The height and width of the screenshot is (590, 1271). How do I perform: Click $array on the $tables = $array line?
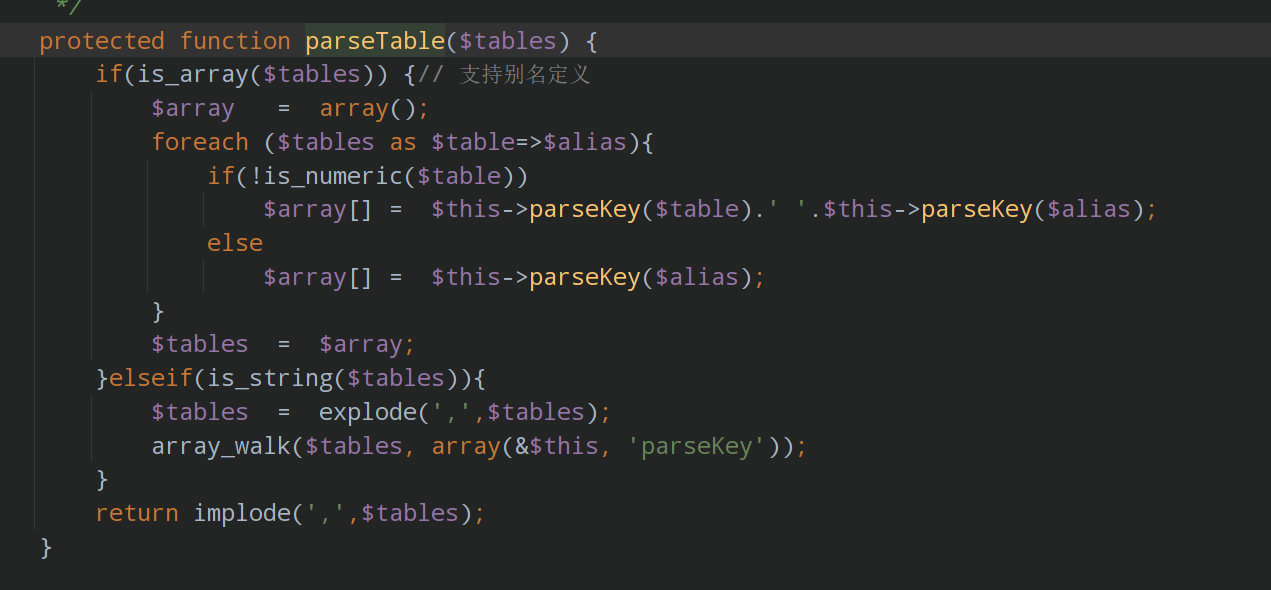click(361, 344)
